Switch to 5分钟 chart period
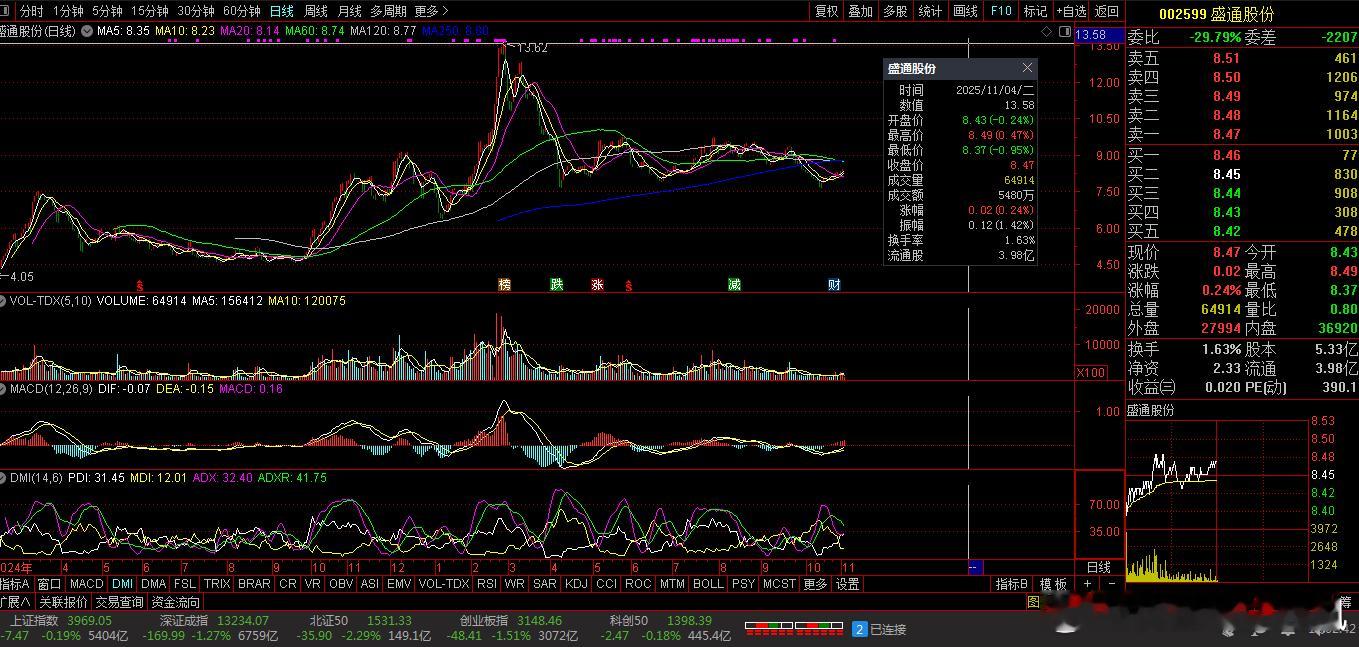The image size is (1359, 647). [x=107, y=11]
